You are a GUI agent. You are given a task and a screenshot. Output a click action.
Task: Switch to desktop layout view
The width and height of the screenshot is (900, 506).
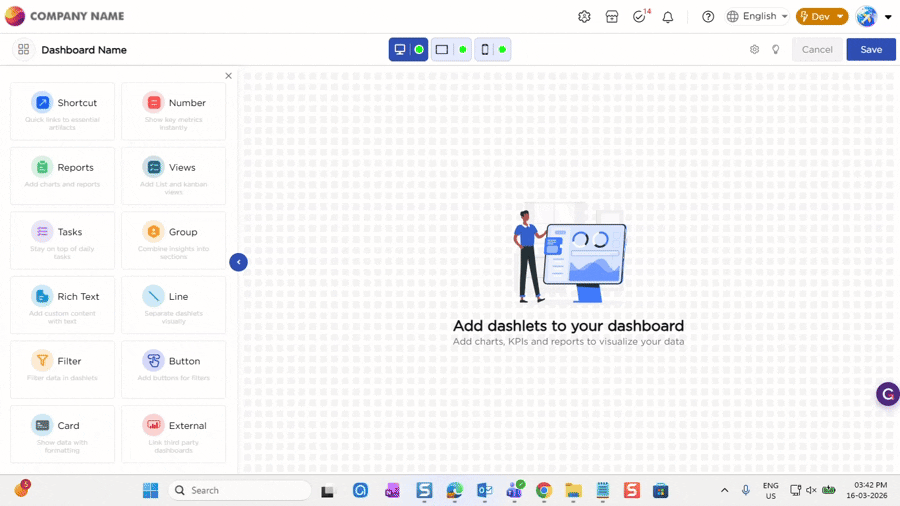tap(400, 50)
